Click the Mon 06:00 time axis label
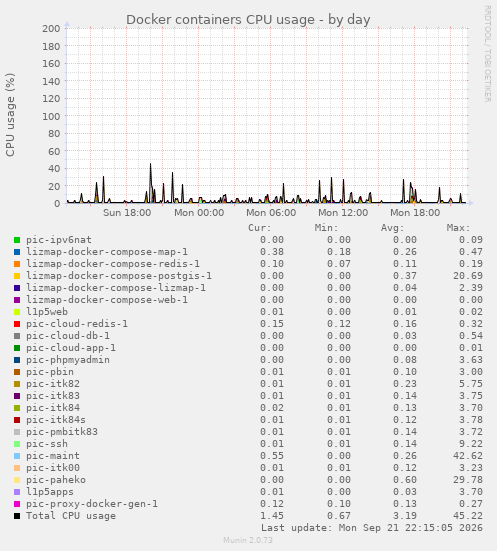The width and height of the screenshot is (497, 551). [x=271, y=213]
